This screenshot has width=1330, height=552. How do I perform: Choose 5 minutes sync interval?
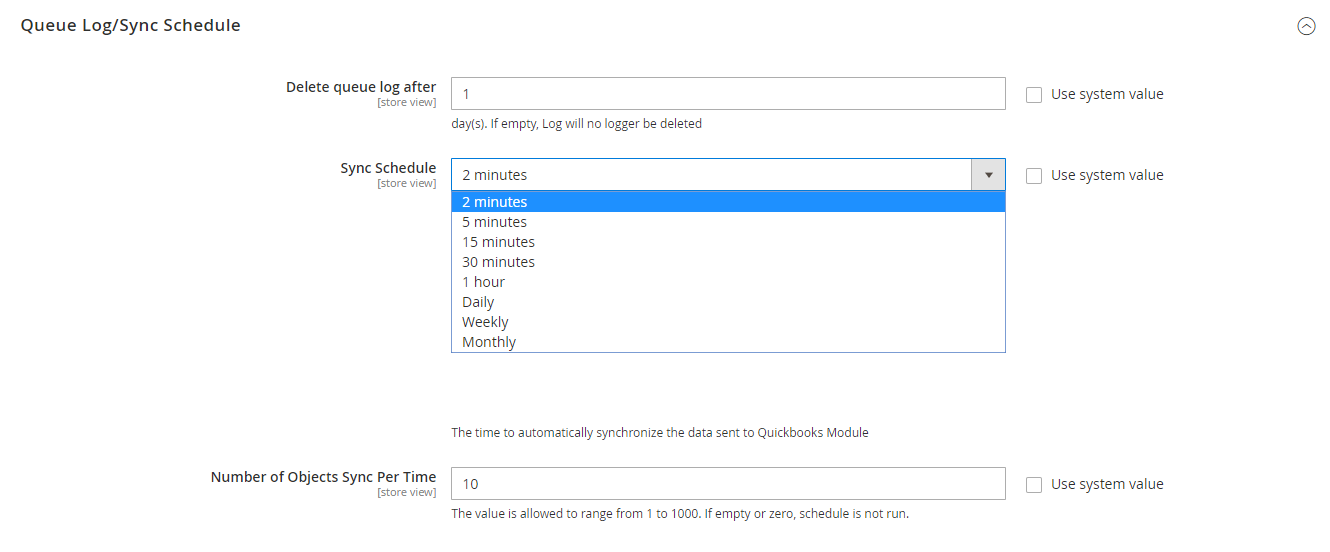point(728,222)
